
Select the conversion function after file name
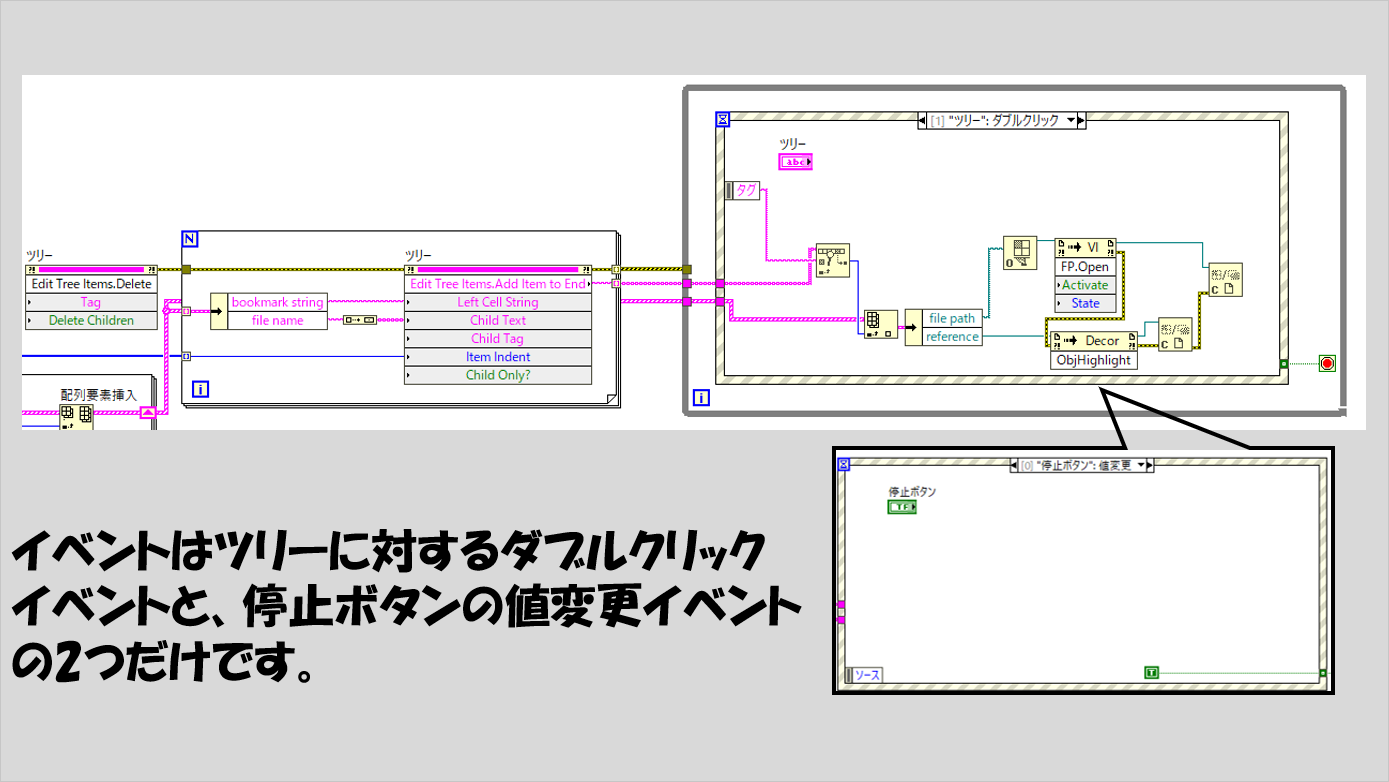click(x=359, y=320)
